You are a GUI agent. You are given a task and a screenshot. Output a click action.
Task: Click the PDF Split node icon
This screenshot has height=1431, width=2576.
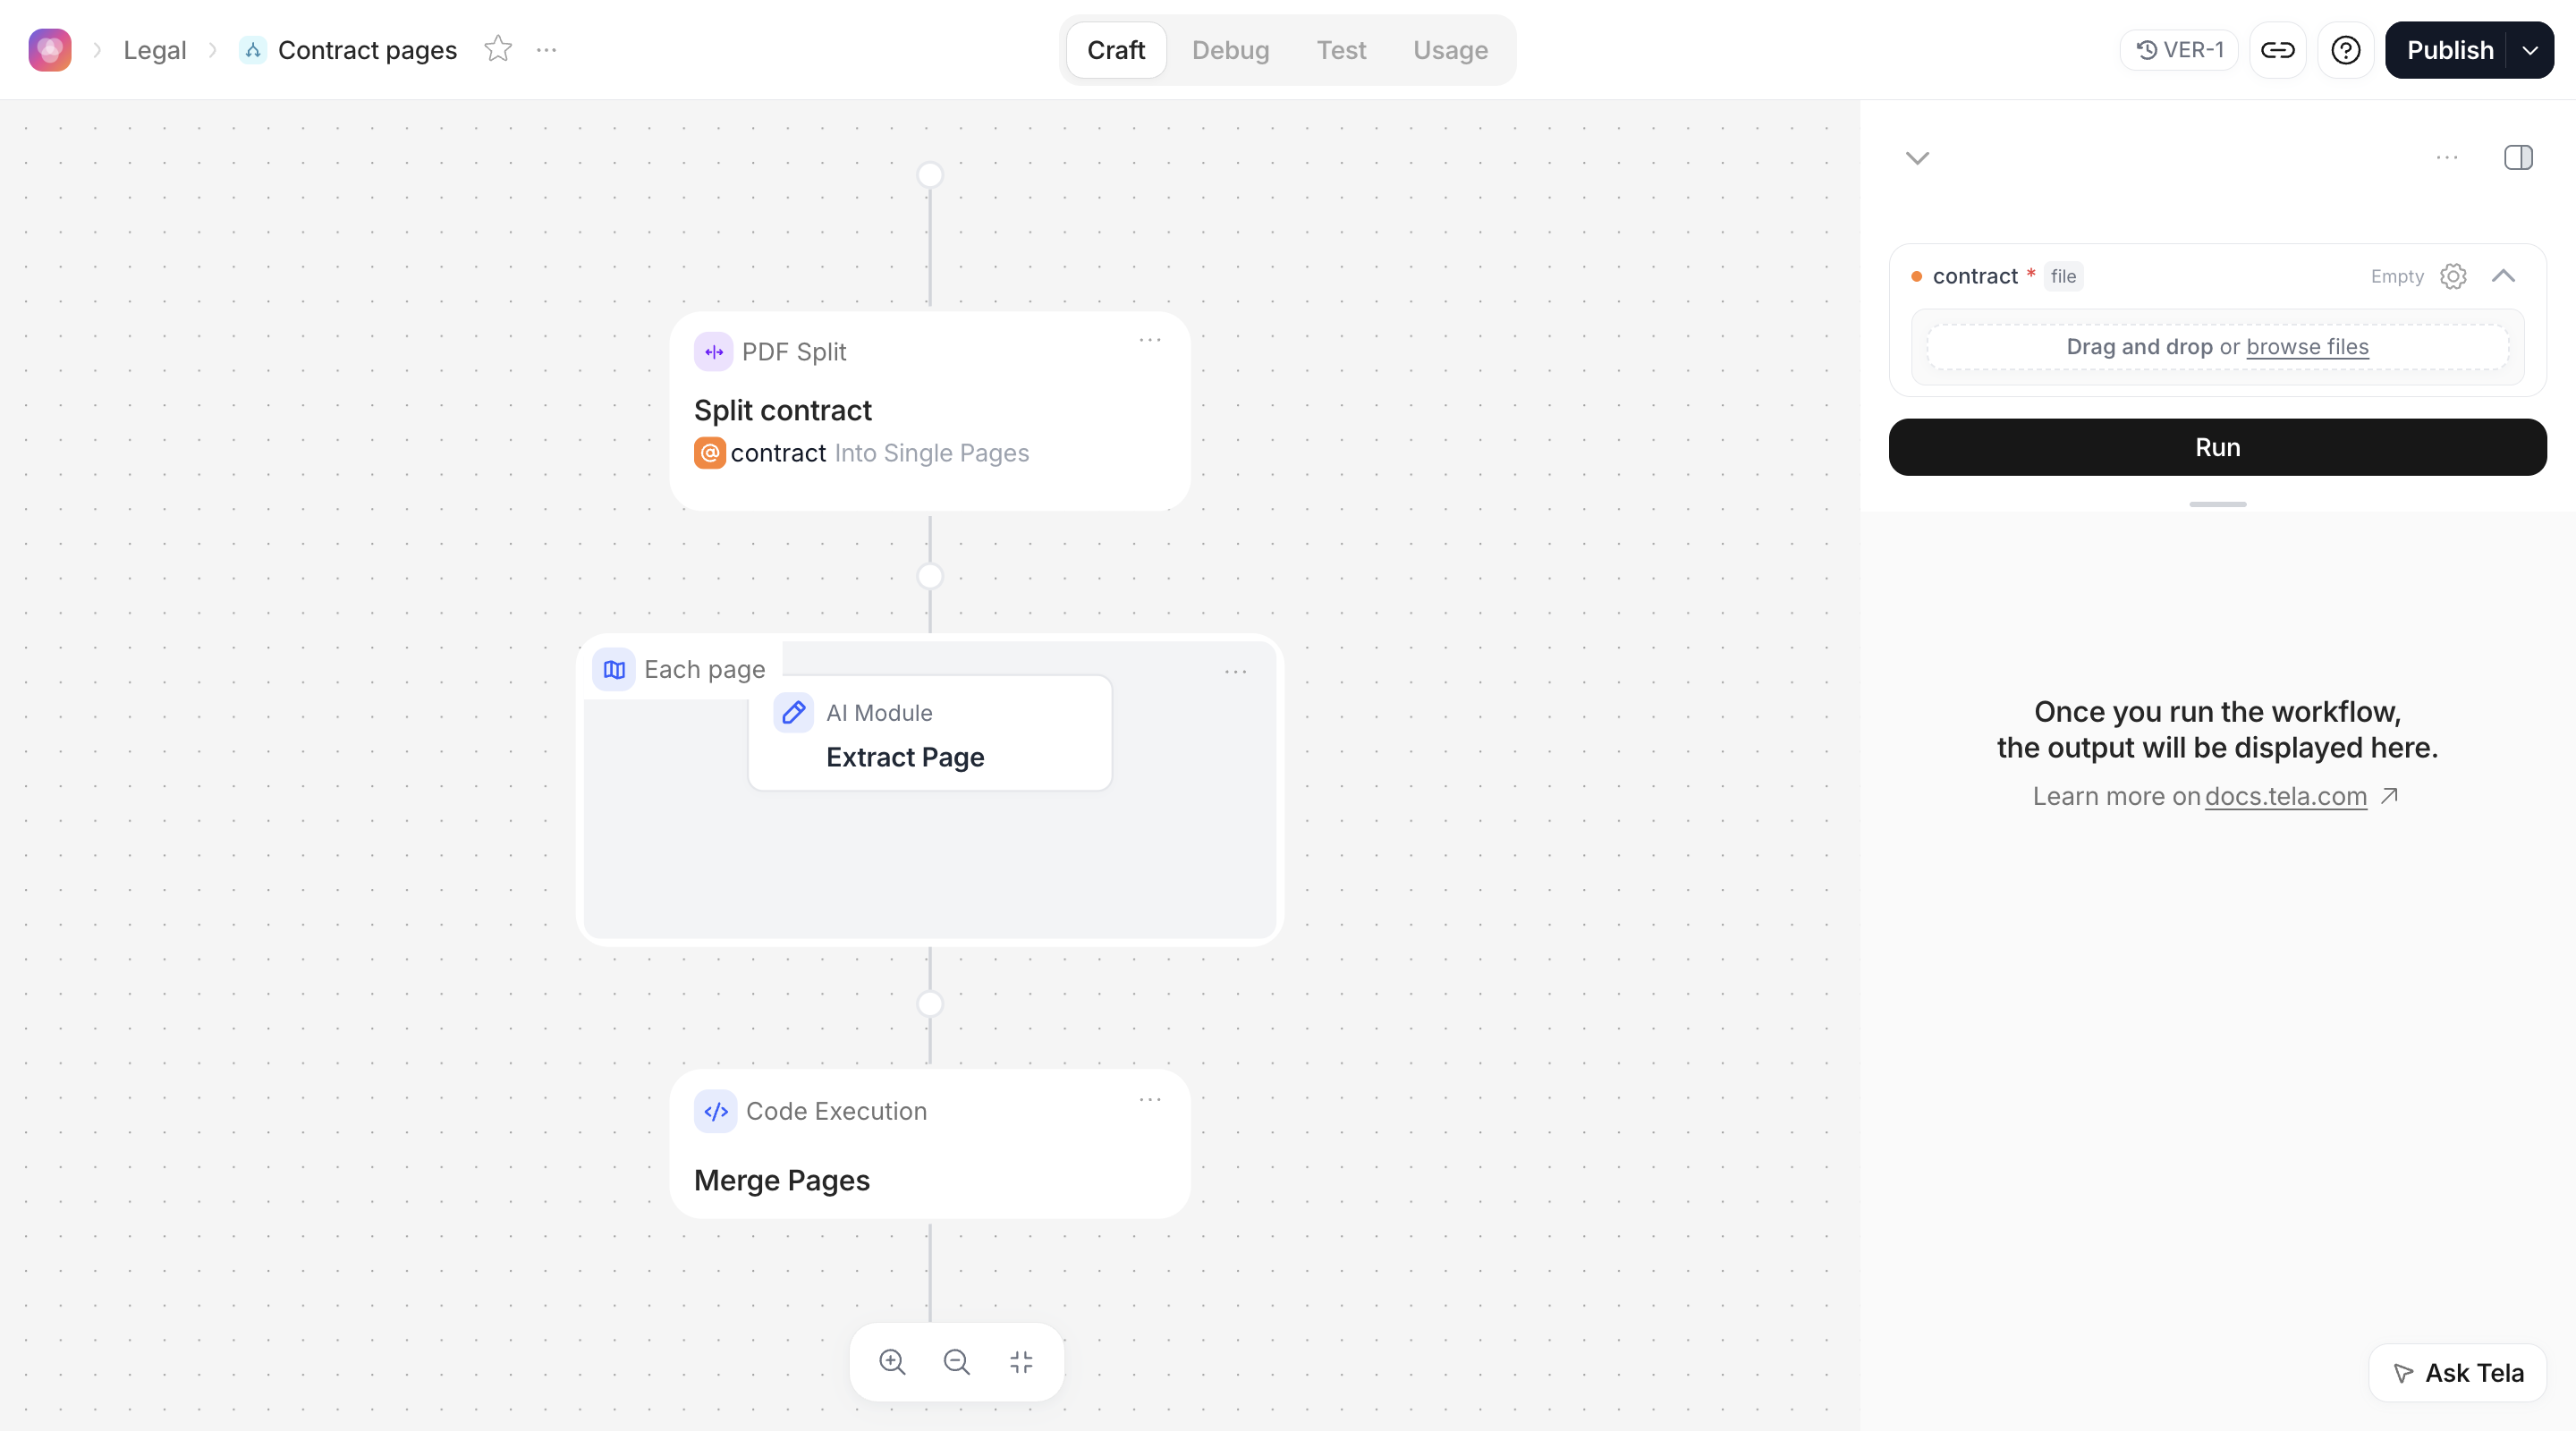coord(713,352)
